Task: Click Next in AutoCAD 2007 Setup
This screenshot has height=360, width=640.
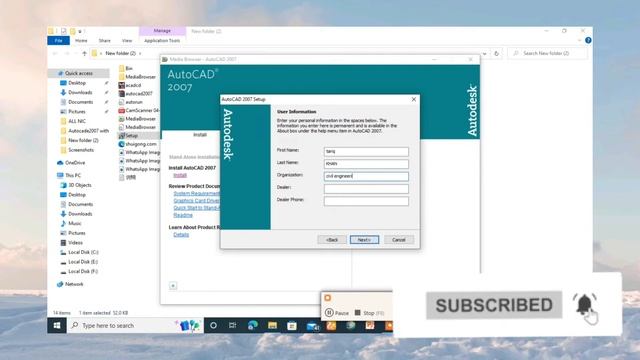Action: coord(364,240)
